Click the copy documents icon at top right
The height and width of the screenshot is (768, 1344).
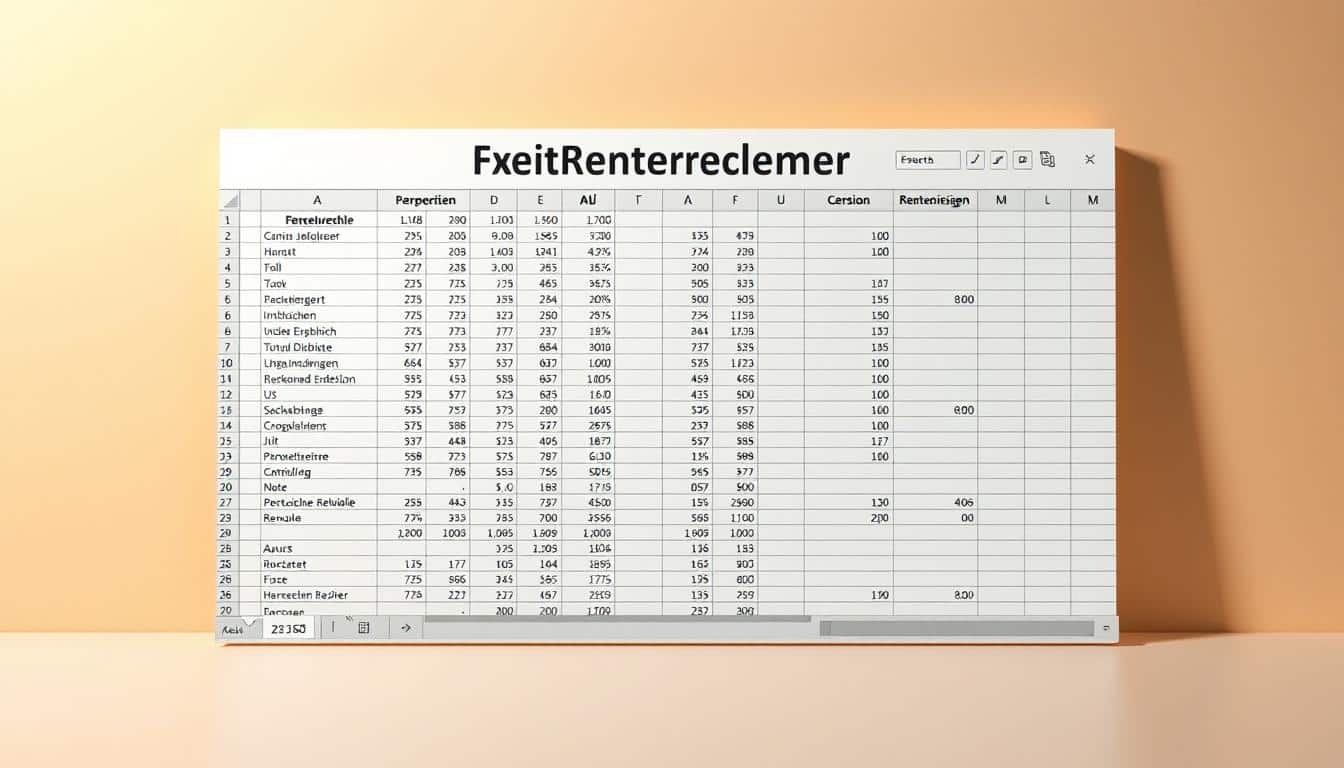[1047, 159]
